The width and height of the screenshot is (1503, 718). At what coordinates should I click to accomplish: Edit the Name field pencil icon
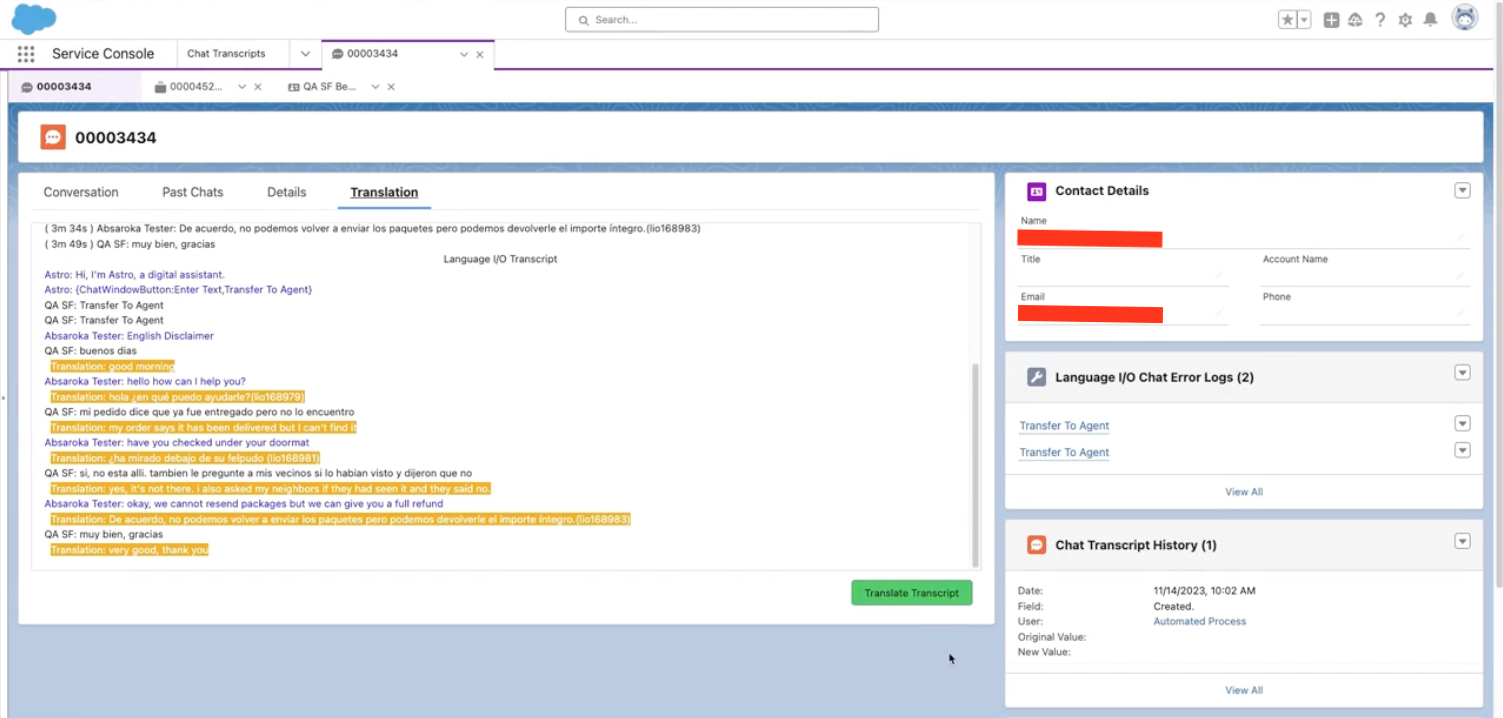1461,239
